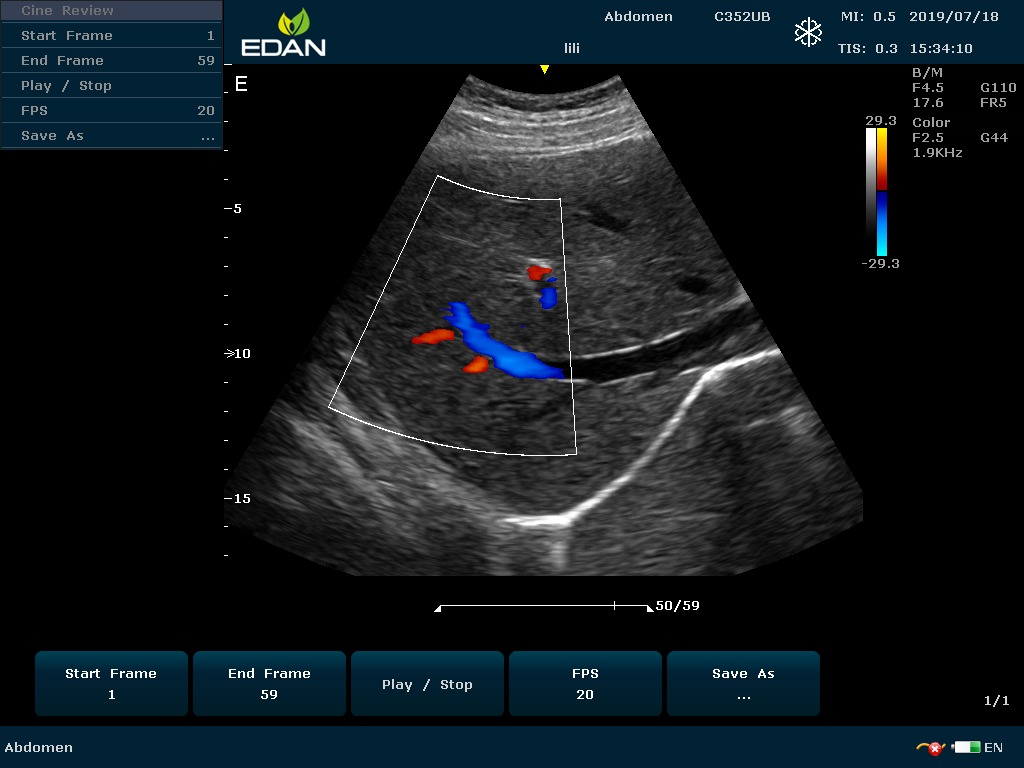Click the E orientation marker on the scan

pyautogui.click(x=241, y=84)
